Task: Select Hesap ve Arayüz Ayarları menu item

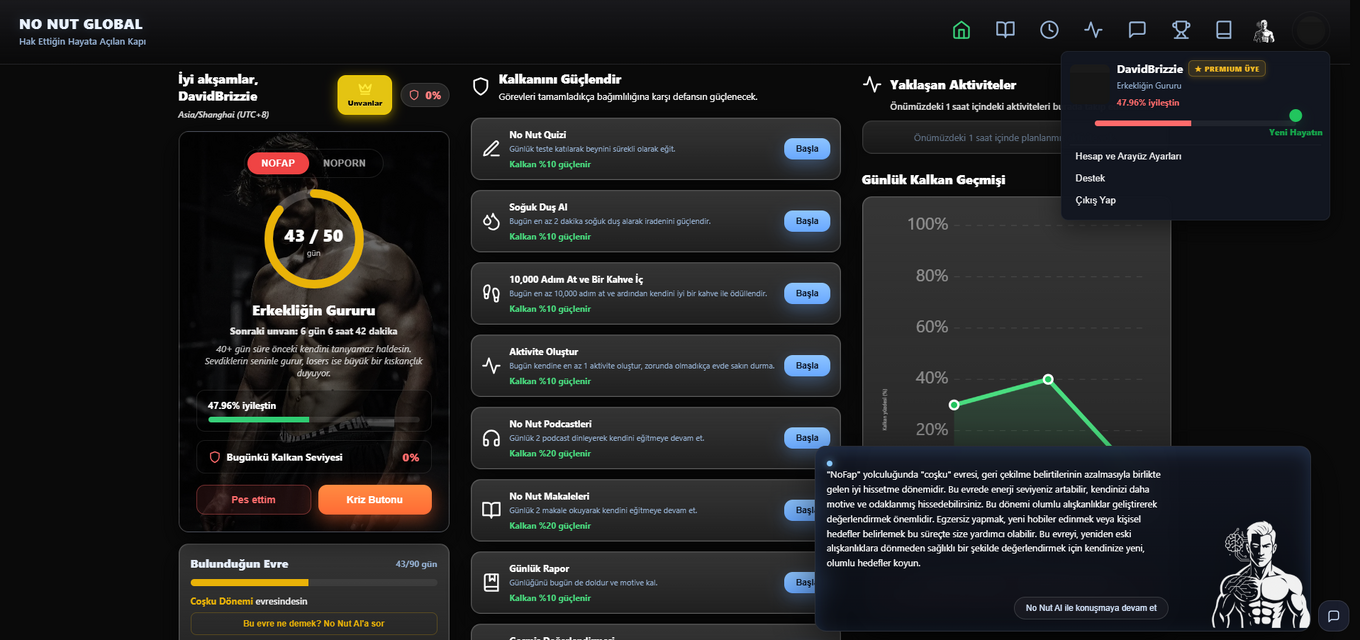Action: click(x=1128, y=156)
